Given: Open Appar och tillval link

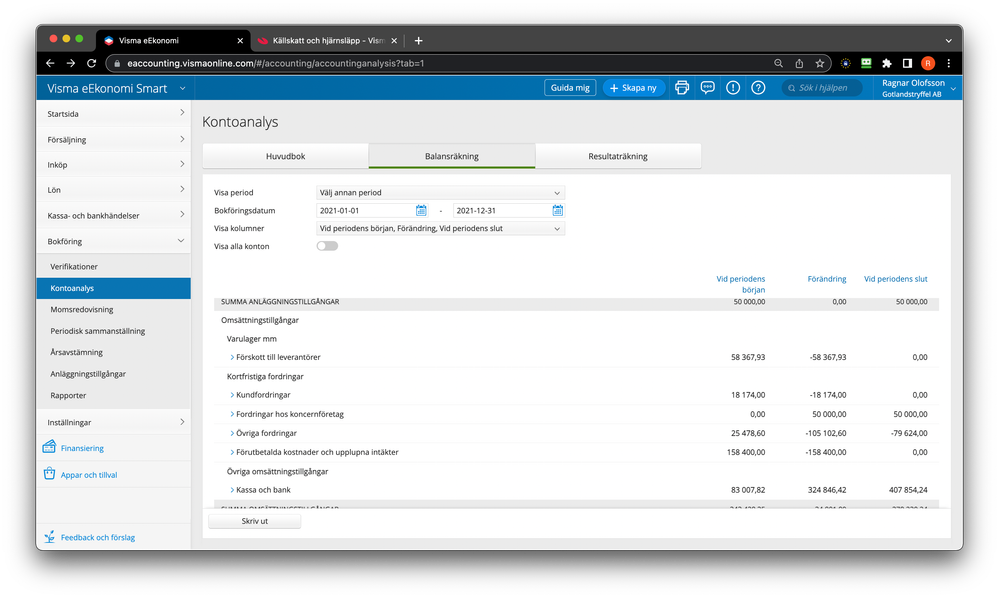Looking at the screenshot, I should tap(89, 475).
